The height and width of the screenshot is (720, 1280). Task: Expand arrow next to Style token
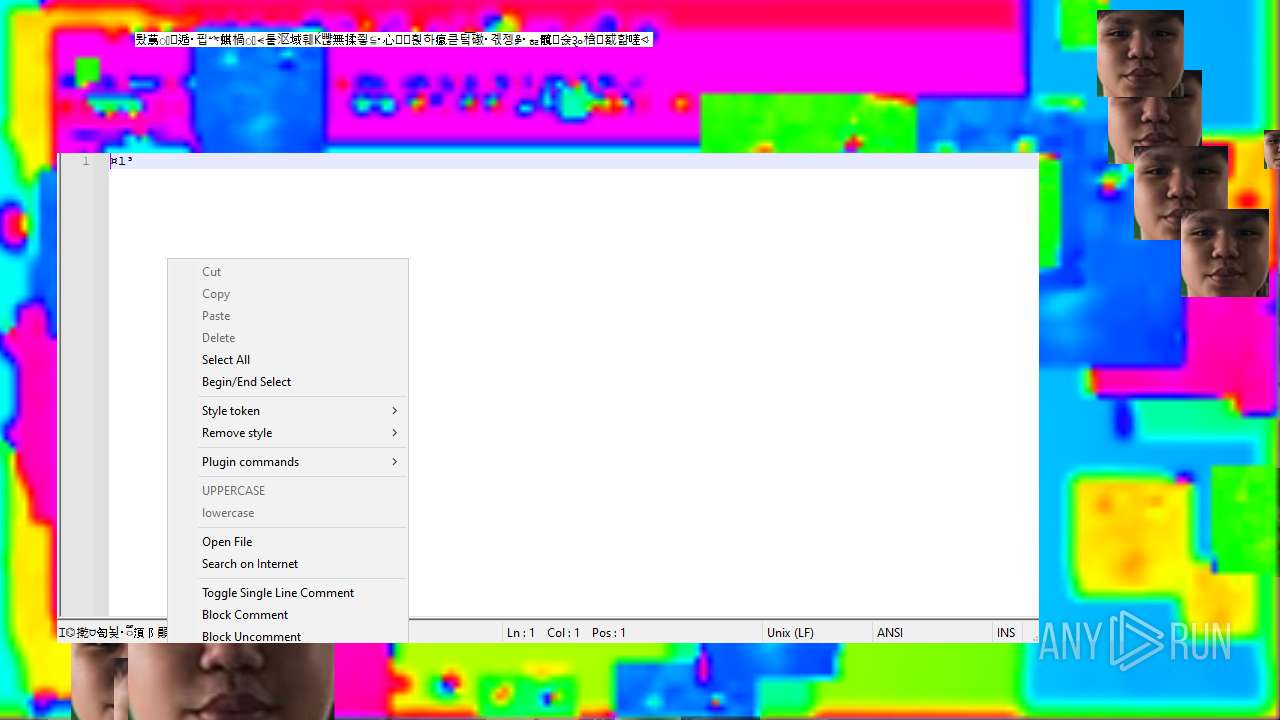point(395,411)
